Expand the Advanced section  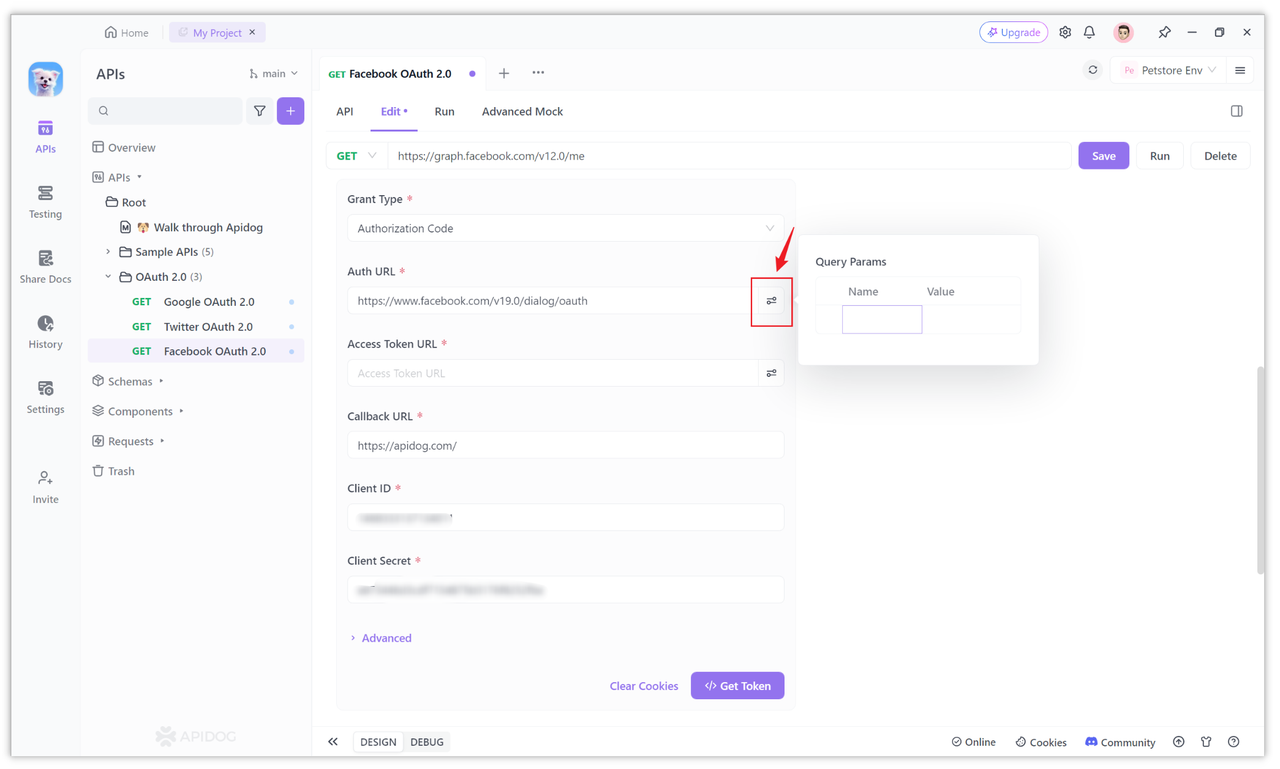click(x=380, y=638)
